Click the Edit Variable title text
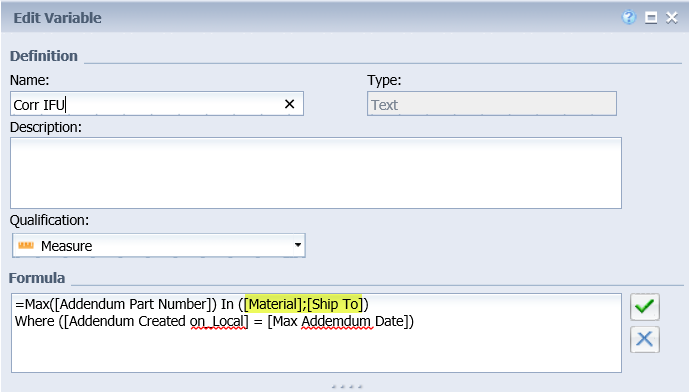Viewport: 689px width, 392px height. (x=58, y=18)
